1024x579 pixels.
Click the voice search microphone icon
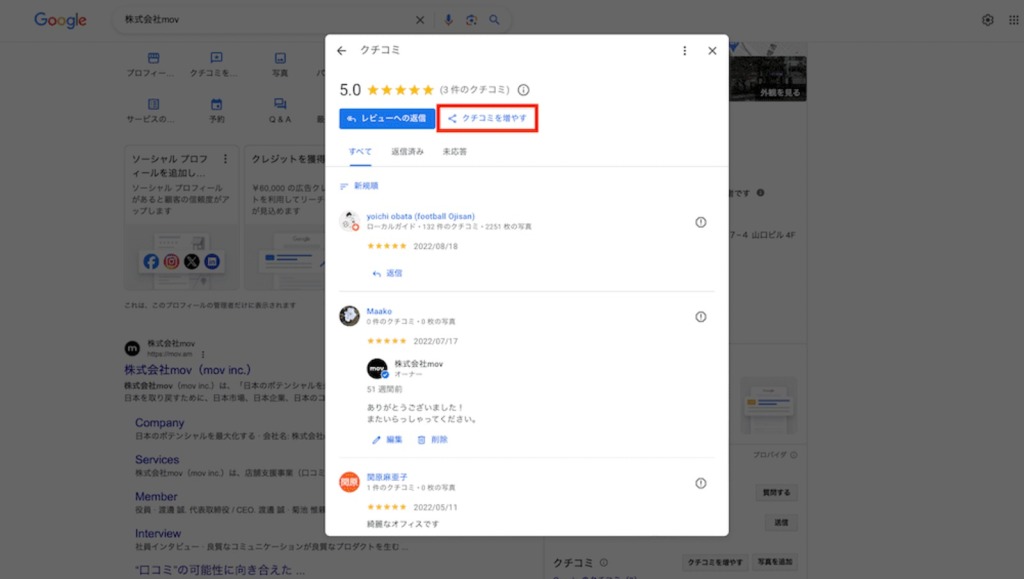click(x=448, y=20)
